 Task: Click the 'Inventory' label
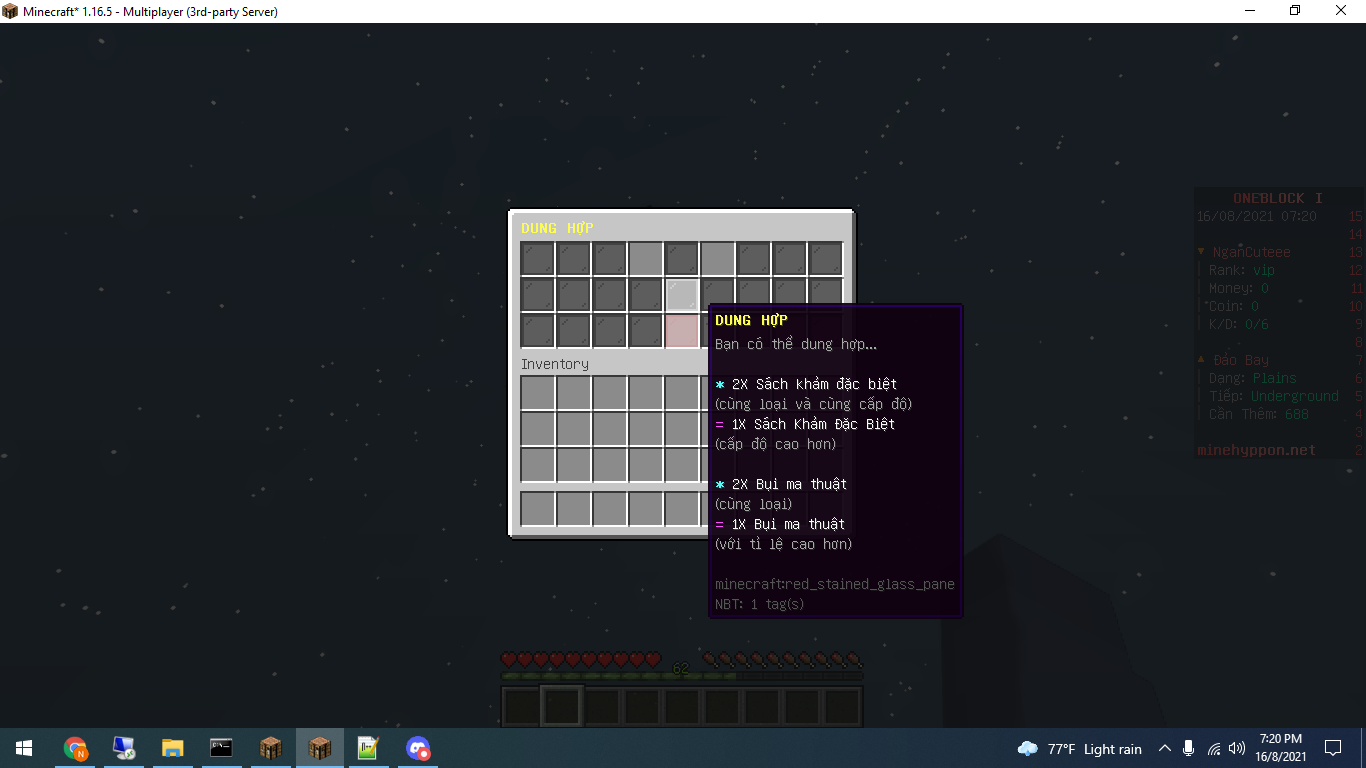click(x=555, y=364)
